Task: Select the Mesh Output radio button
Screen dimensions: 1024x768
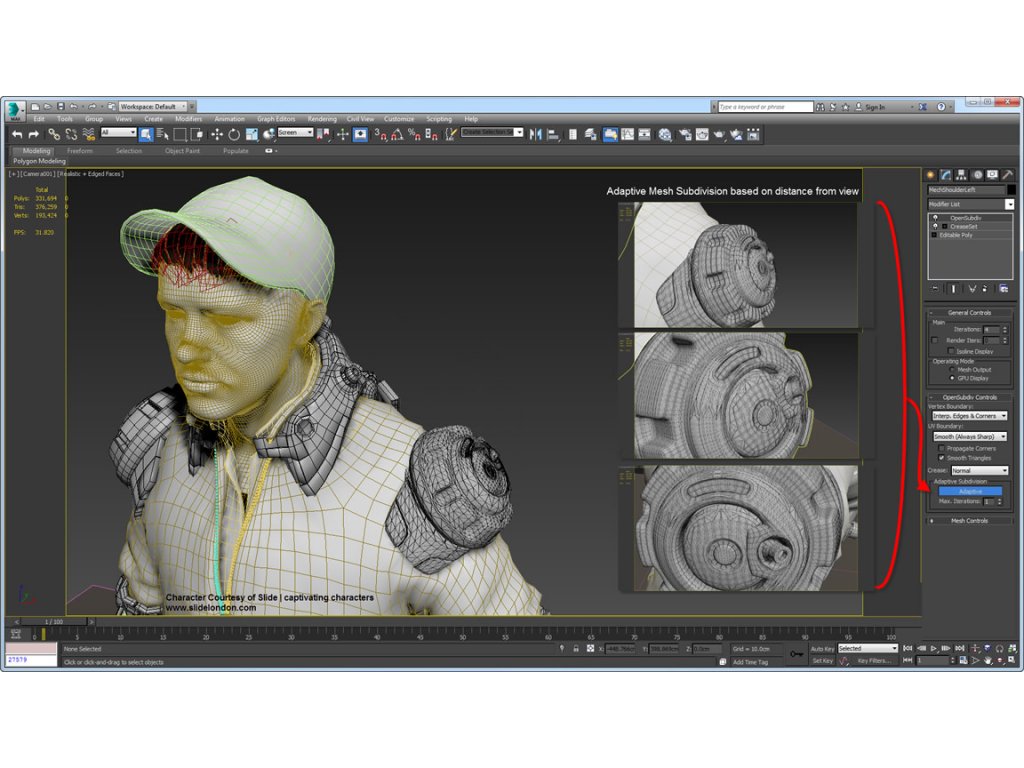Action: (951, 370)
